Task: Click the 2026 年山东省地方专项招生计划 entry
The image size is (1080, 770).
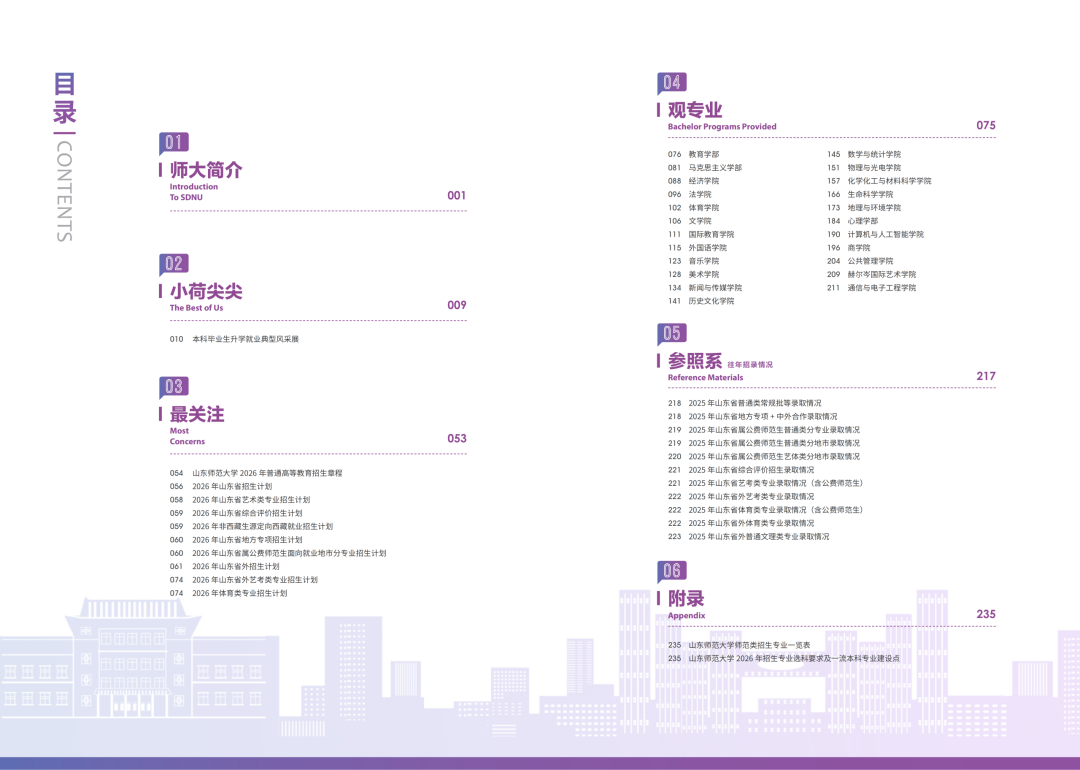Action: tap(236, 540)
